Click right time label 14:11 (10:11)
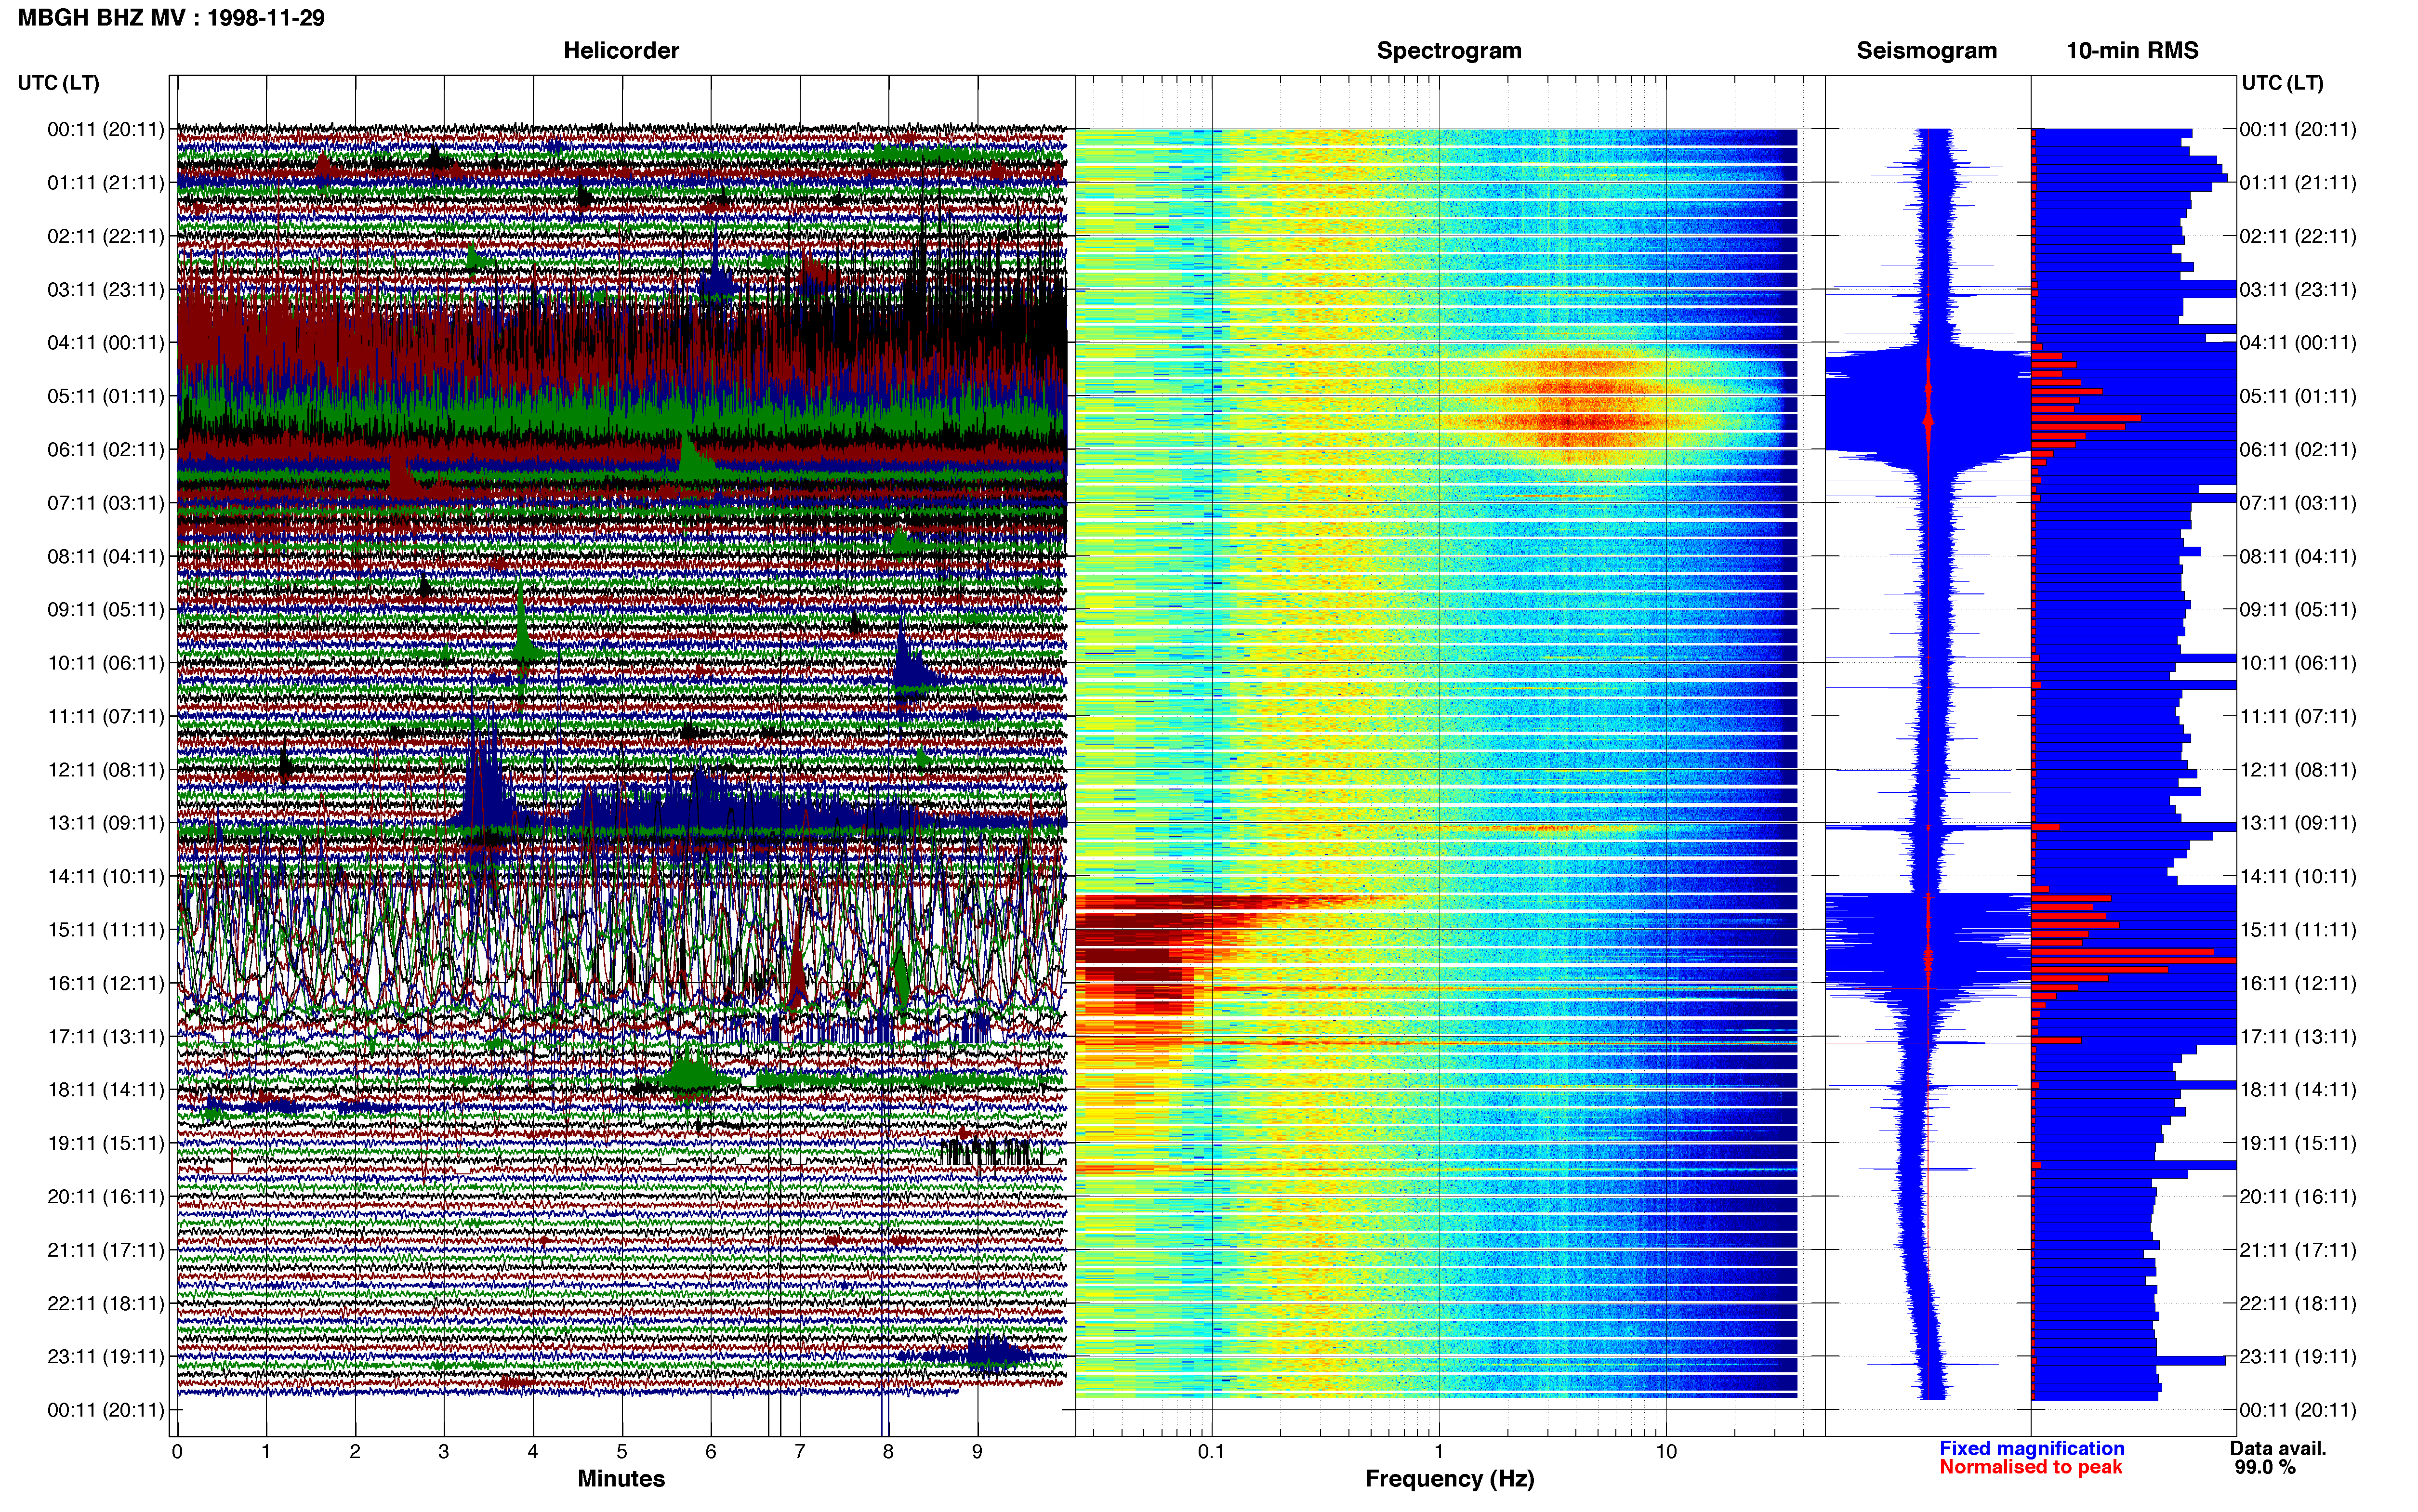This screenshot has height=1512, width=2418. (x=2298, y=876)
